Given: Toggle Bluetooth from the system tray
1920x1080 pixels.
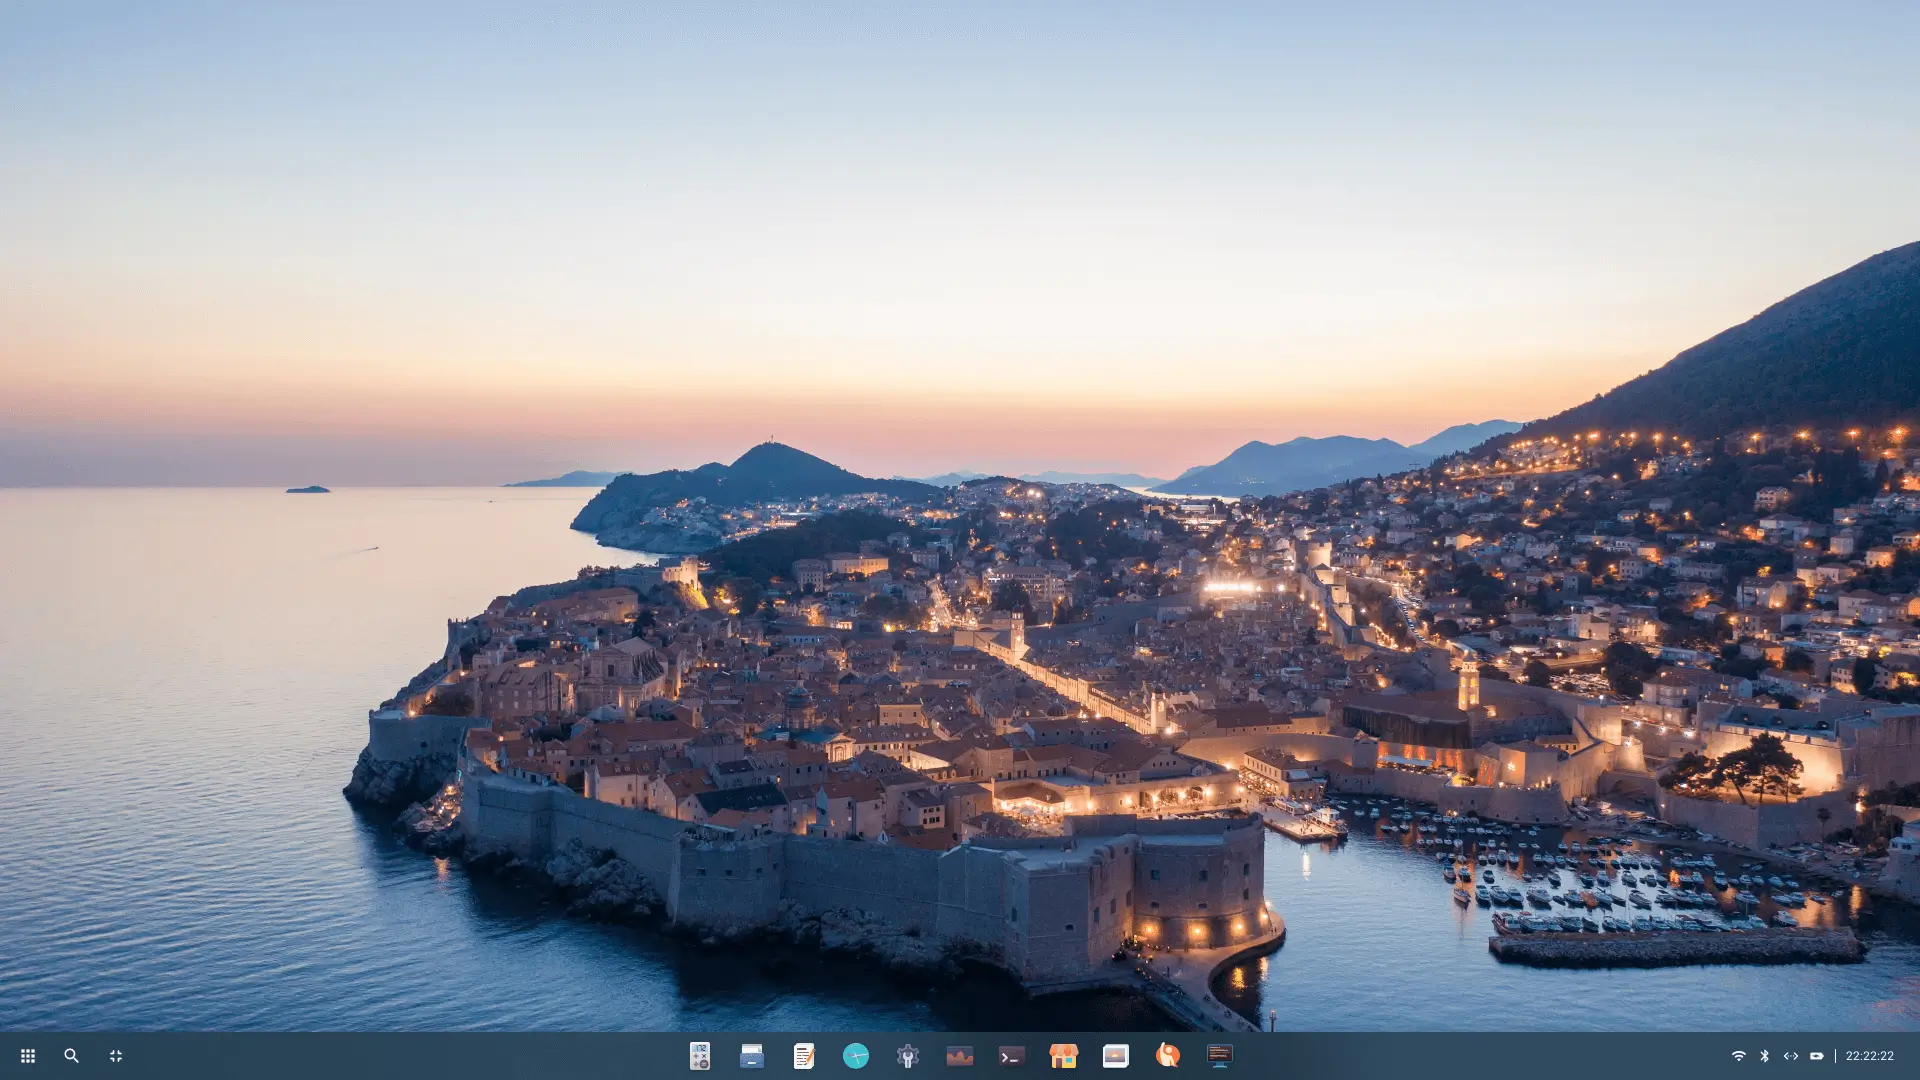Looking at the screenshot, I should coord(1764,1054).
